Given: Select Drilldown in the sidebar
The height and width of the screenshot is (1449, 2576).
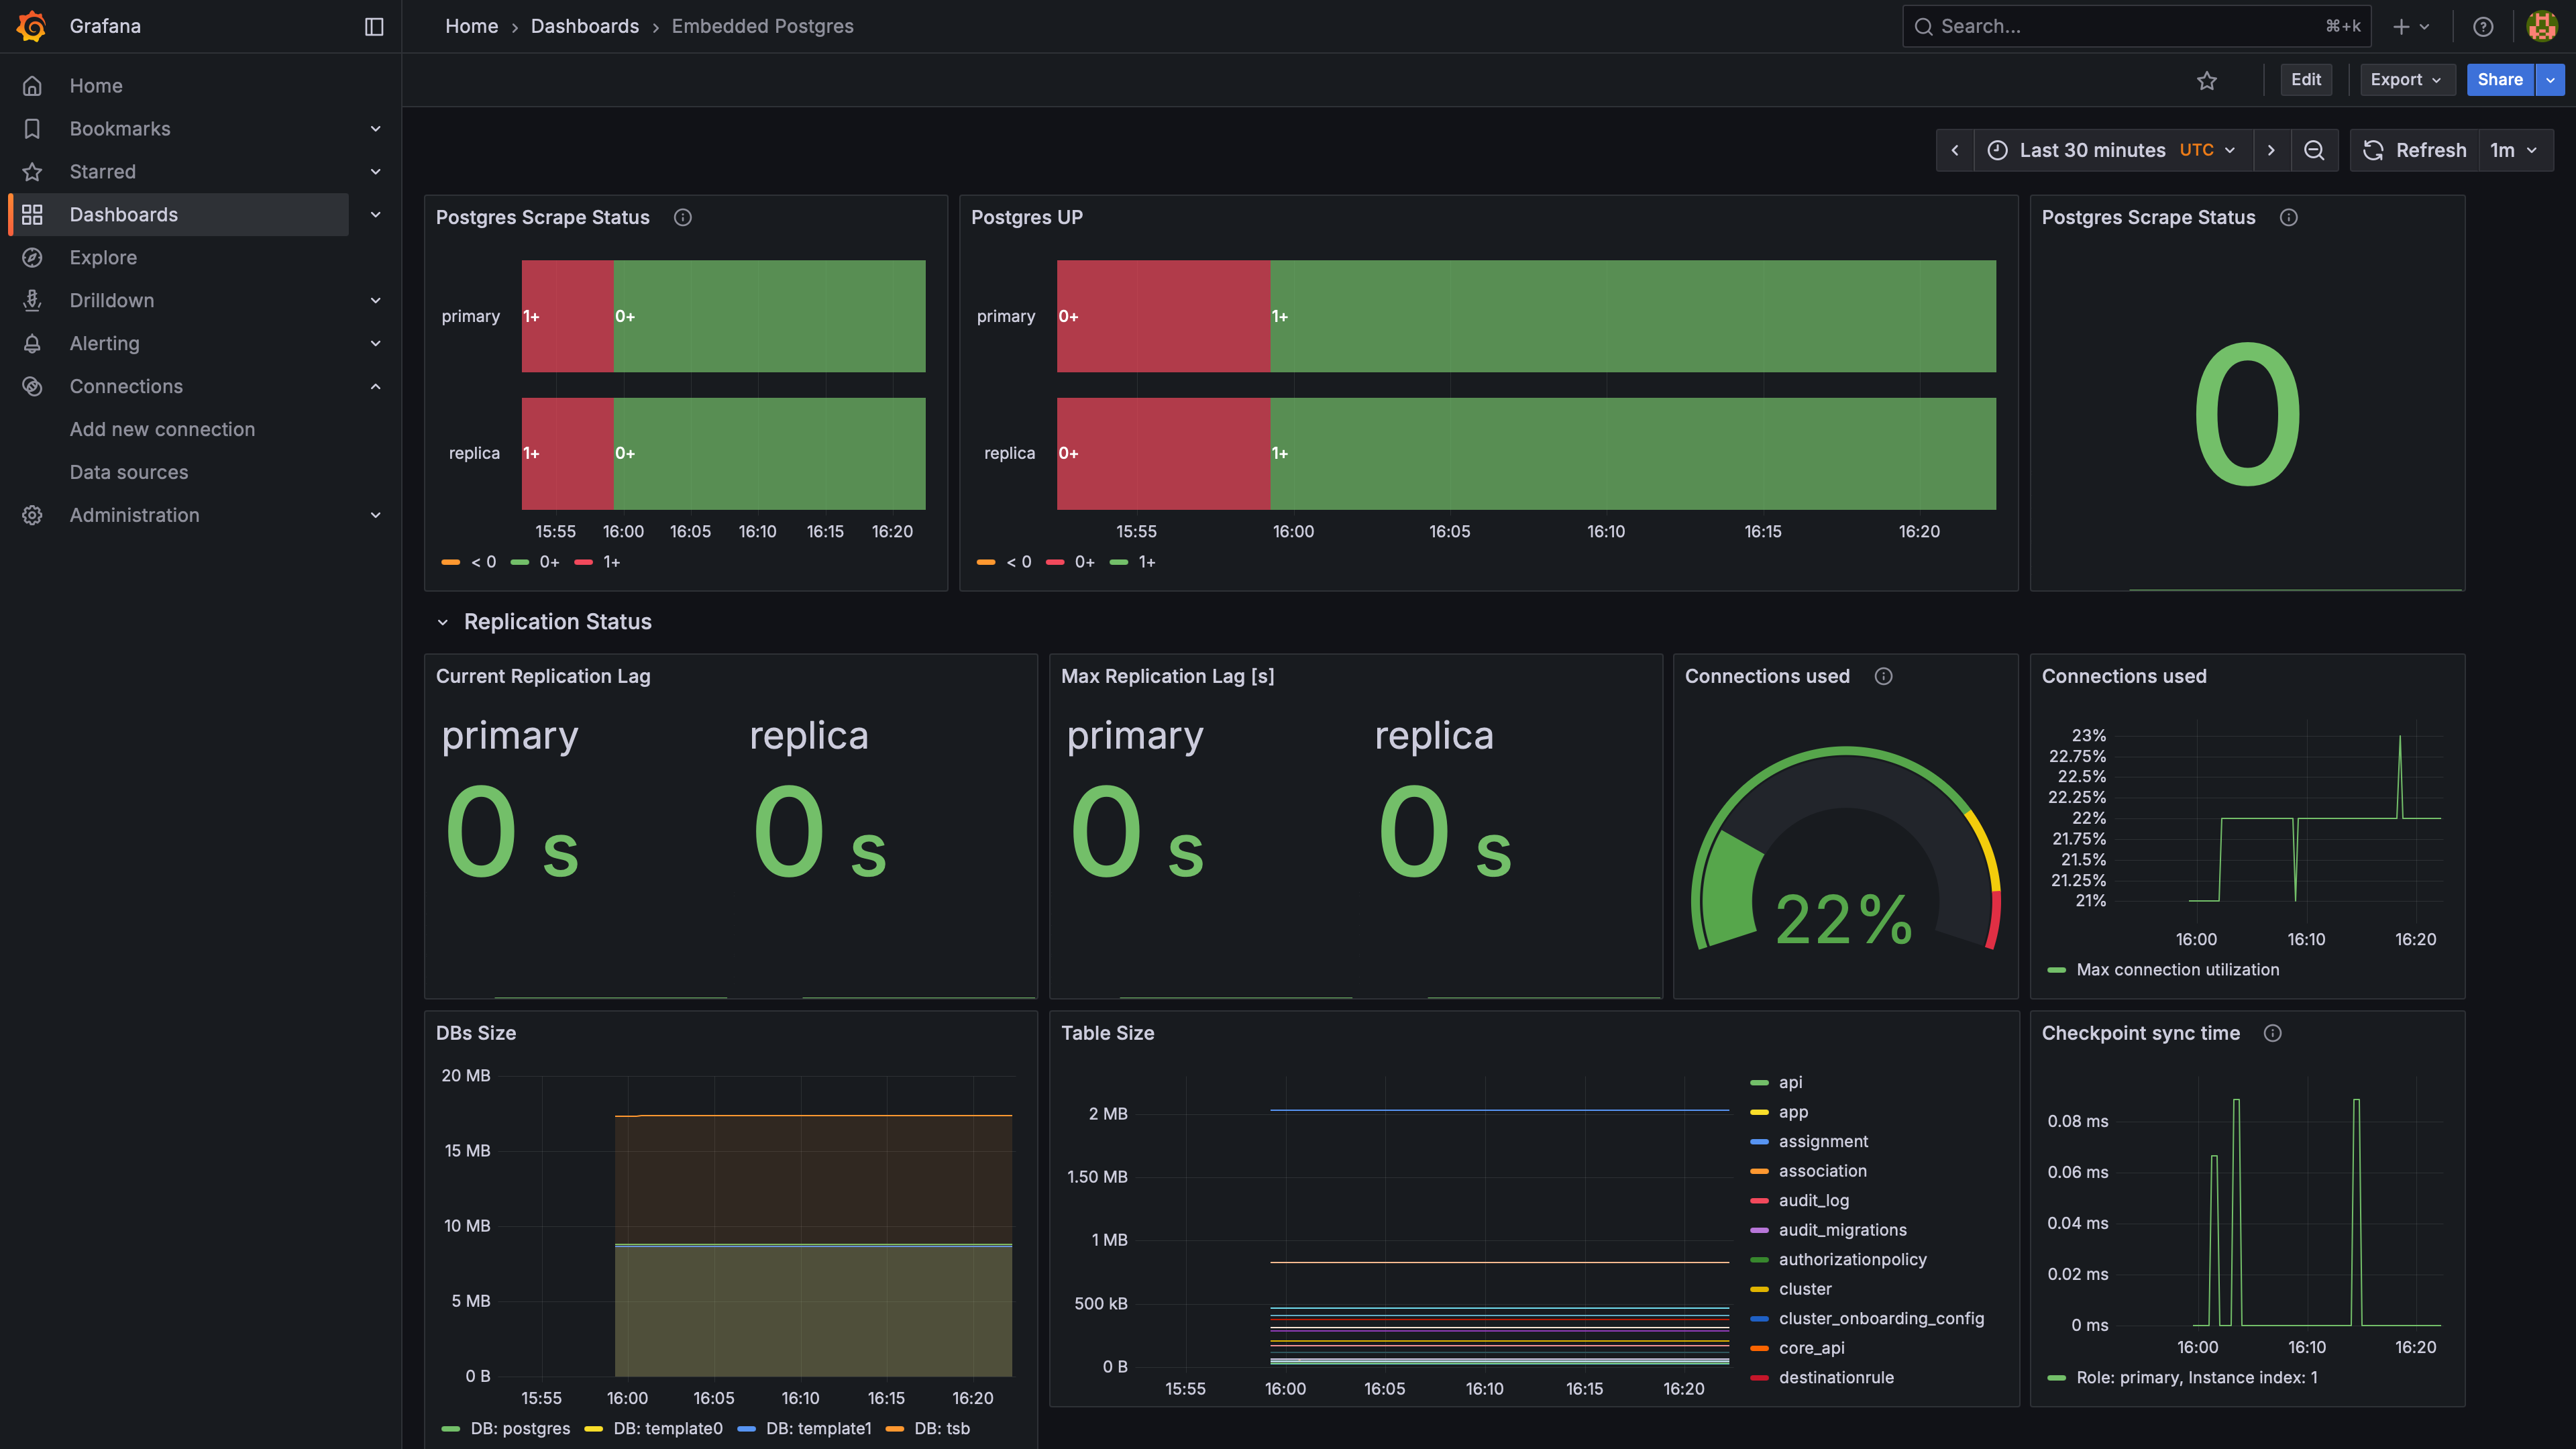Looking at the screenshot, I should (111, 300).
